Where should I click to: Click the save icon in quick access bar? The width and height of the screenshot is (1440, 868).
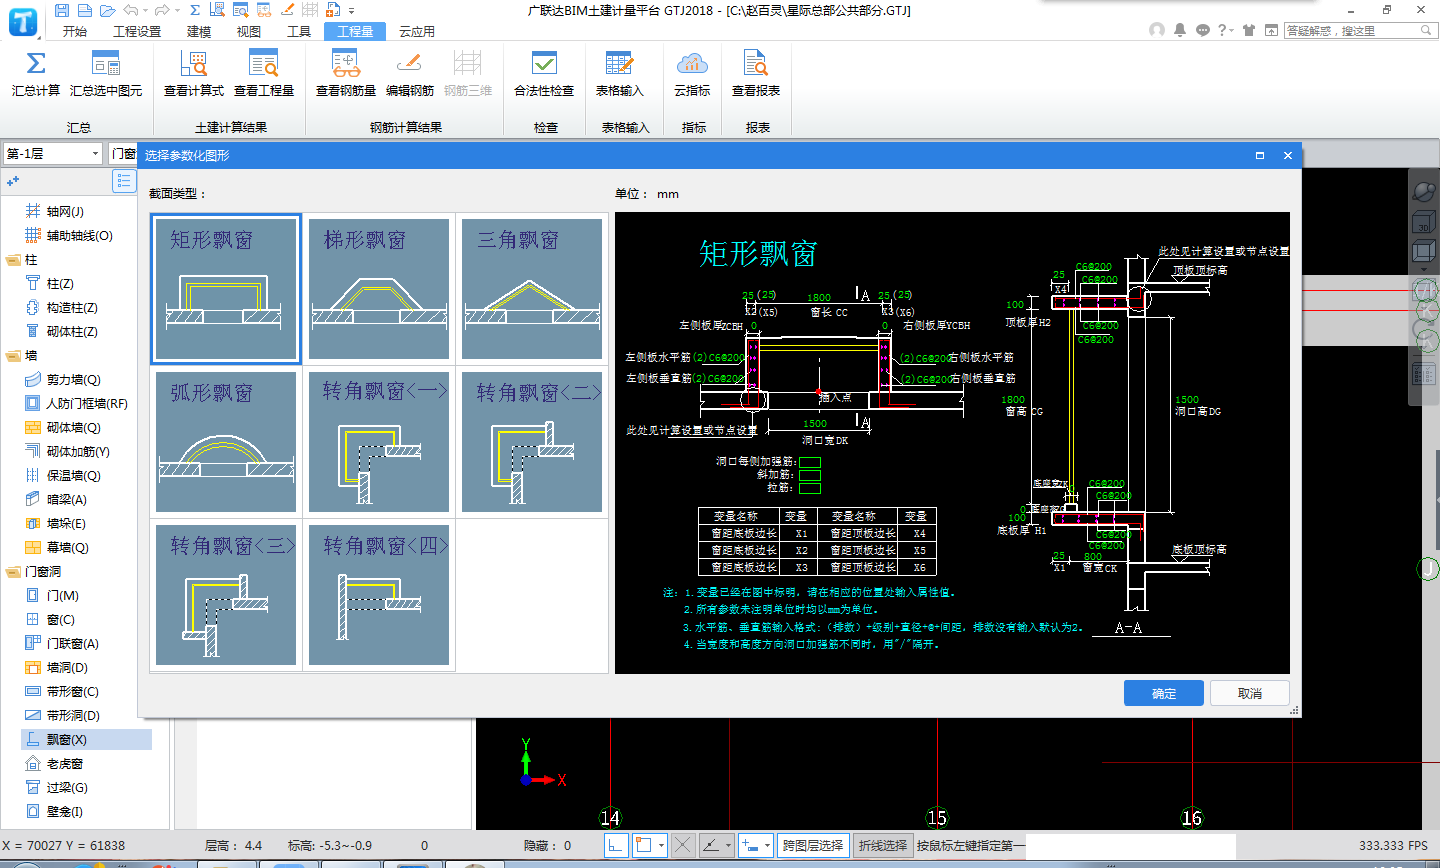click(x=62, y=10)
